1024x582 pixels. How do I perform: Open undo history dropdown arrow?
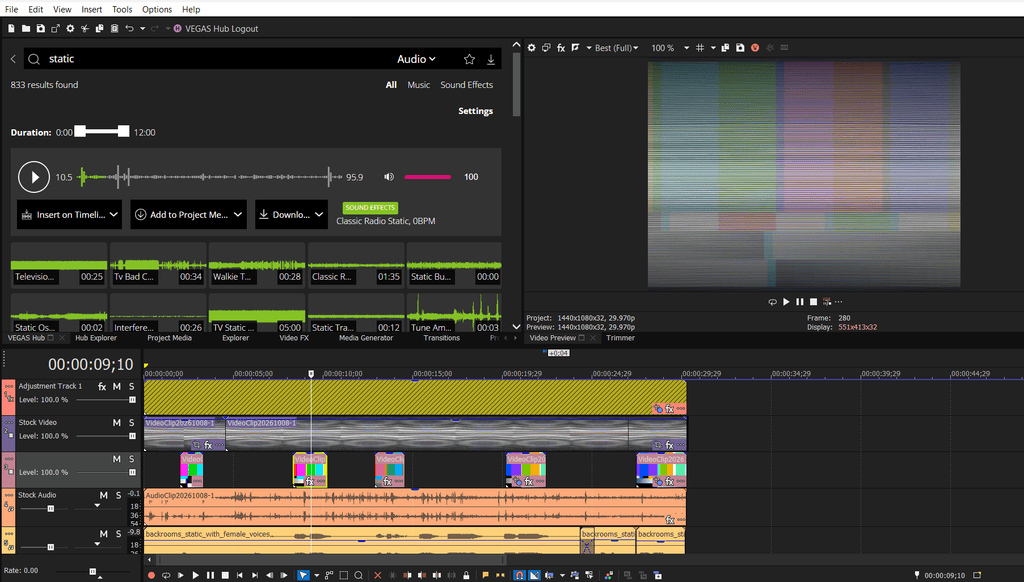click(x=142, y=29)
